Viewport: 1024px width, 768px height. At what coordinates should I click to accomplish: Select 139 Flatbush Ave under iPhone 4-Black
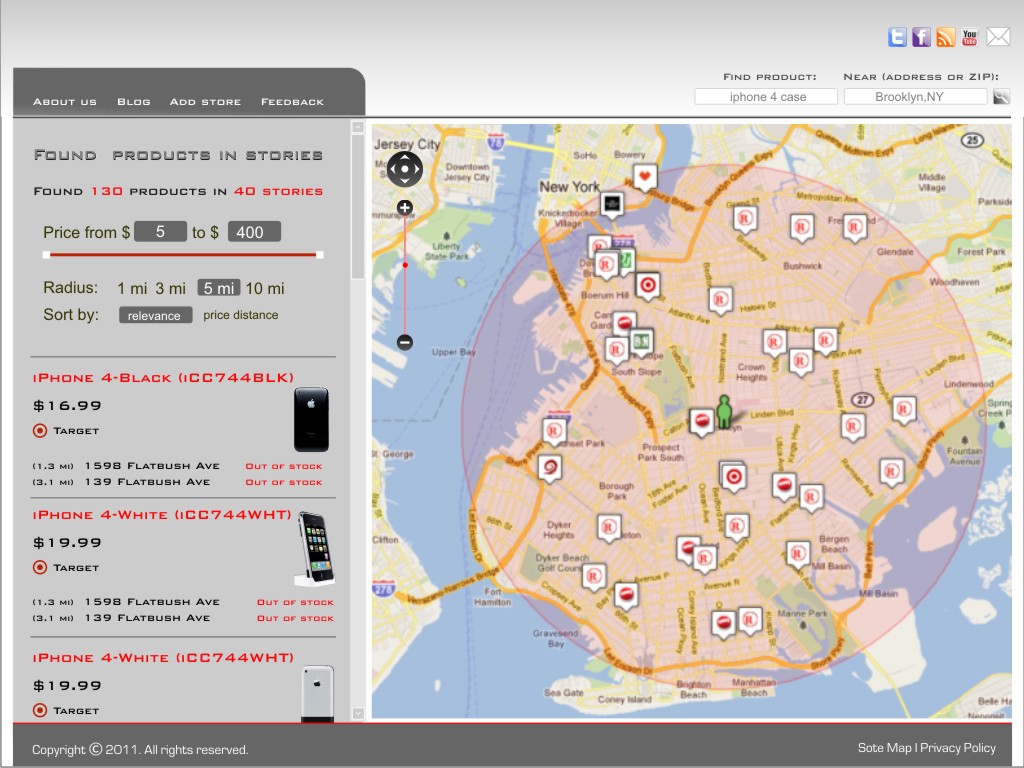click(x=148, y=482)
